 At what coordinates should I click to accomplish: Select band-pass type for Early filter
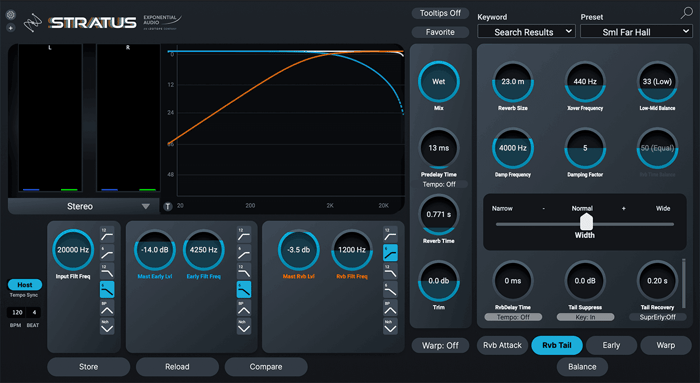tap(244, 308)
